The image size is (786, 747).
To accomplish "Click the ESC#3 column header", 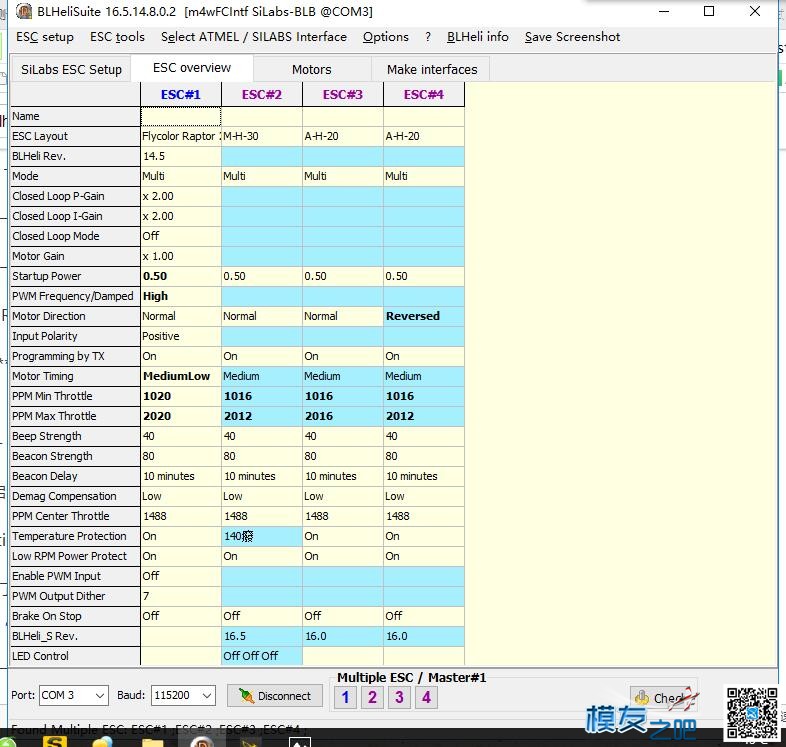I will point(343,95).
